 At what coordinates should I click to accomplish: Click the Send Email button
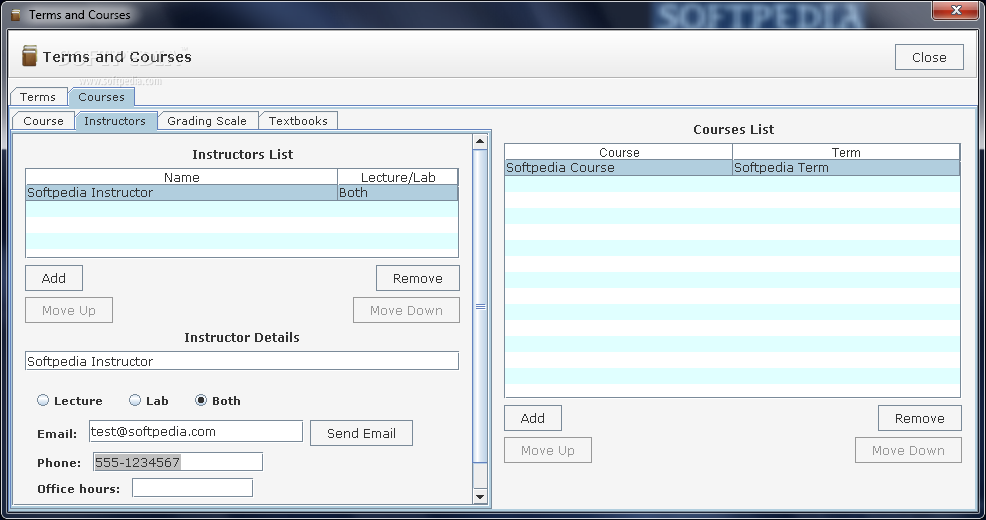pos(362,433)
